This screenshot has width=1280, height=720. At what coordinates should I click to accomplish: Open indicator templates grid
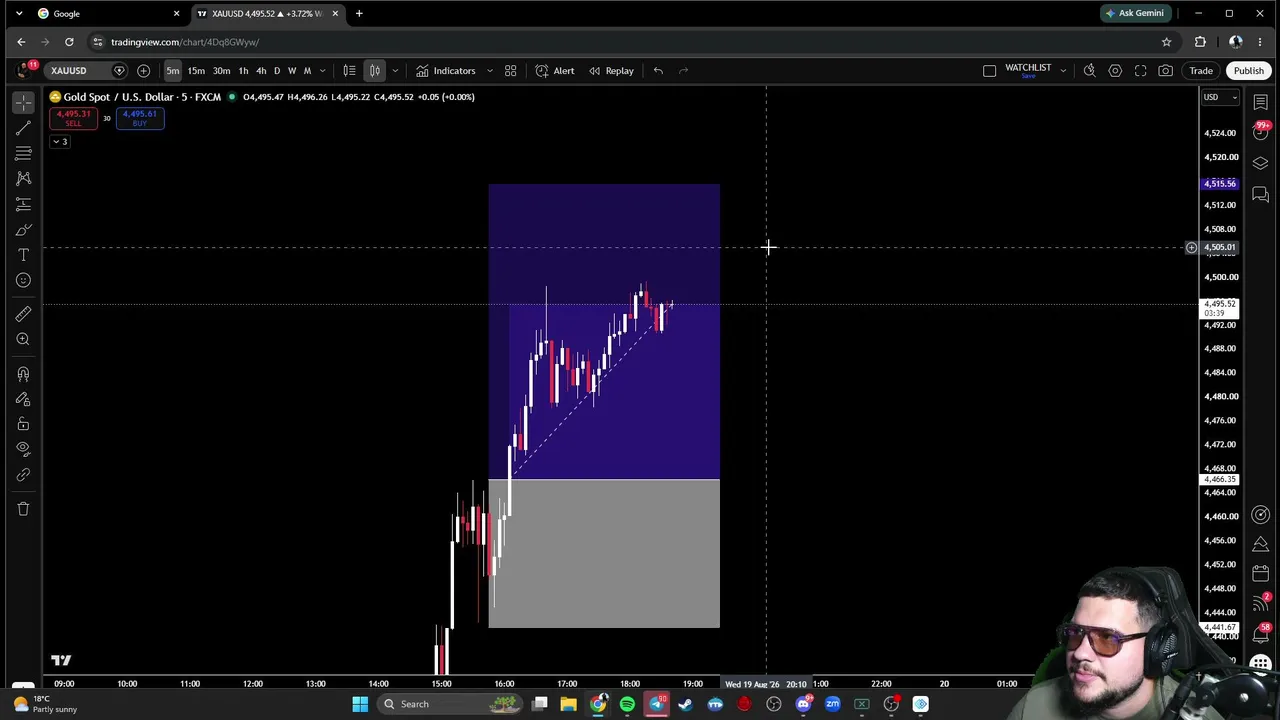510,71
